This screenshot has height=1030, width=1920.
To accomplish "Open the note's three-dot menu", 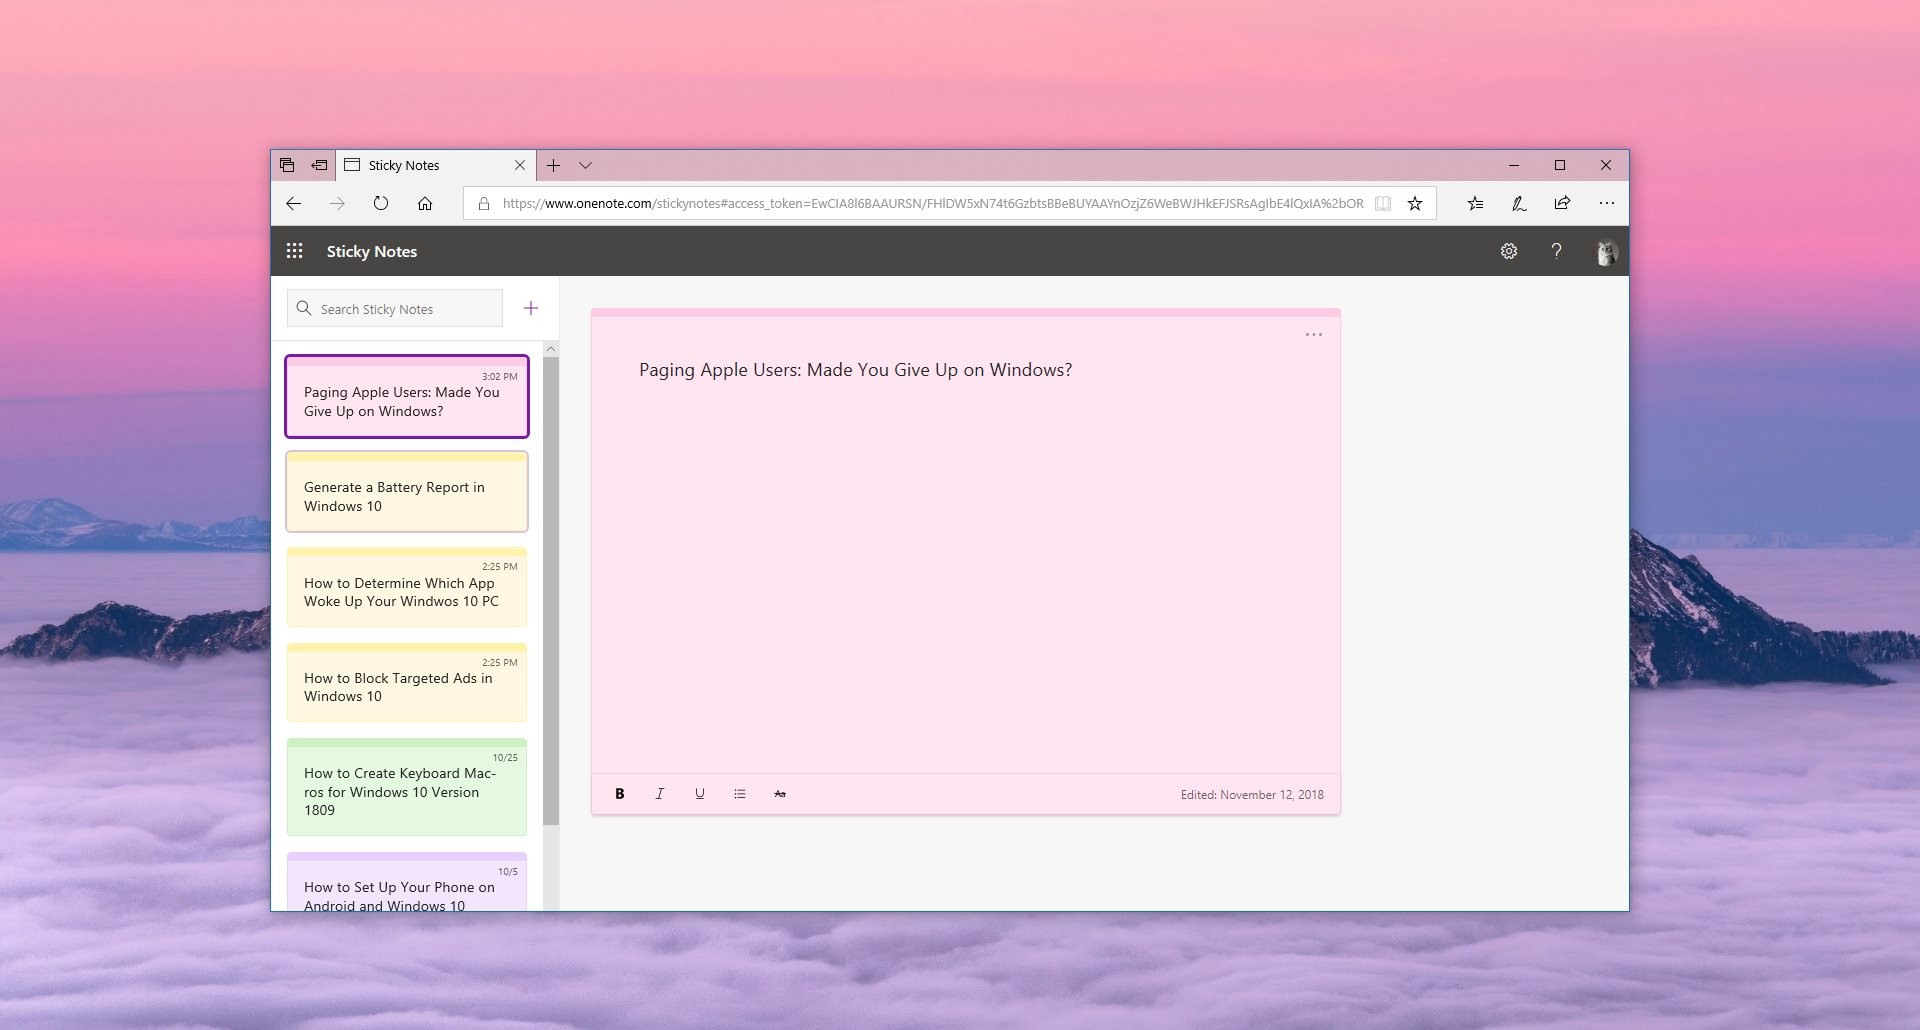I will pyautogui.click(x=1314, y=334).
